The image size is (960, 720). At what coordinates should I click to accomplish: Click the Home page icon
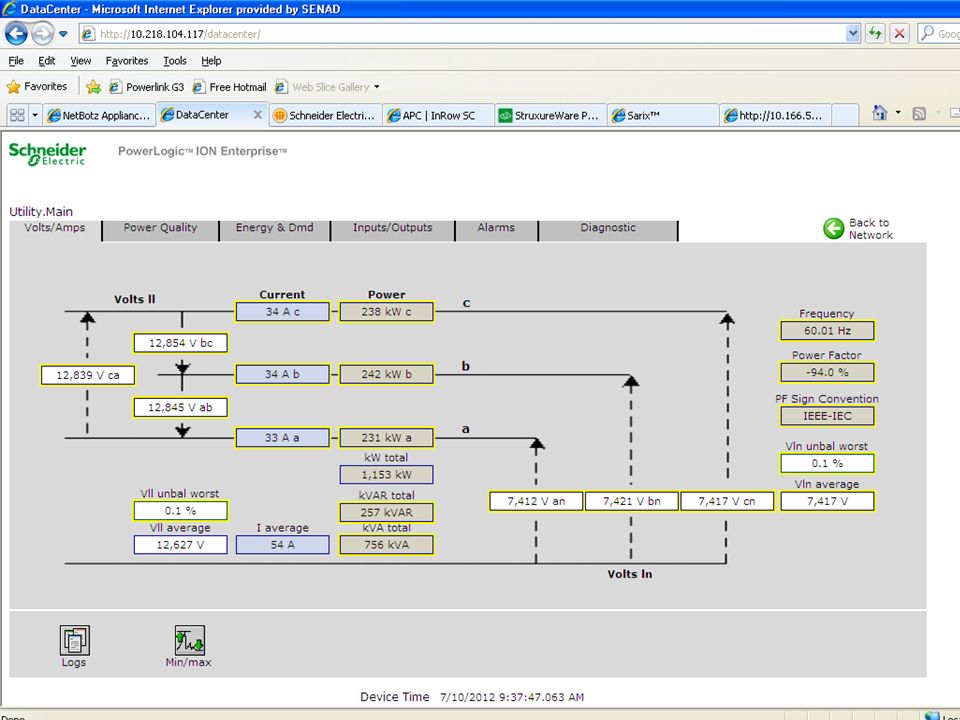tap(879, 113)
